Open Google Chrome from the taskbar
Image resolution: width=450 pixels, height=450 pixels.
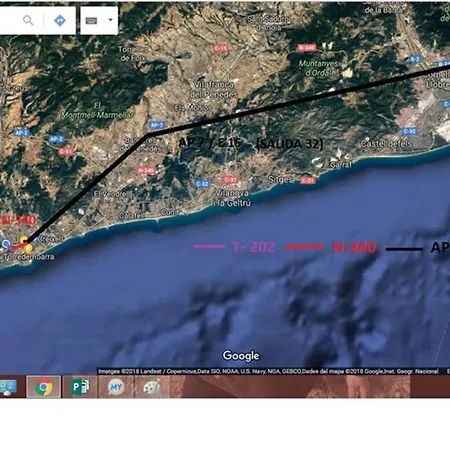43,387
